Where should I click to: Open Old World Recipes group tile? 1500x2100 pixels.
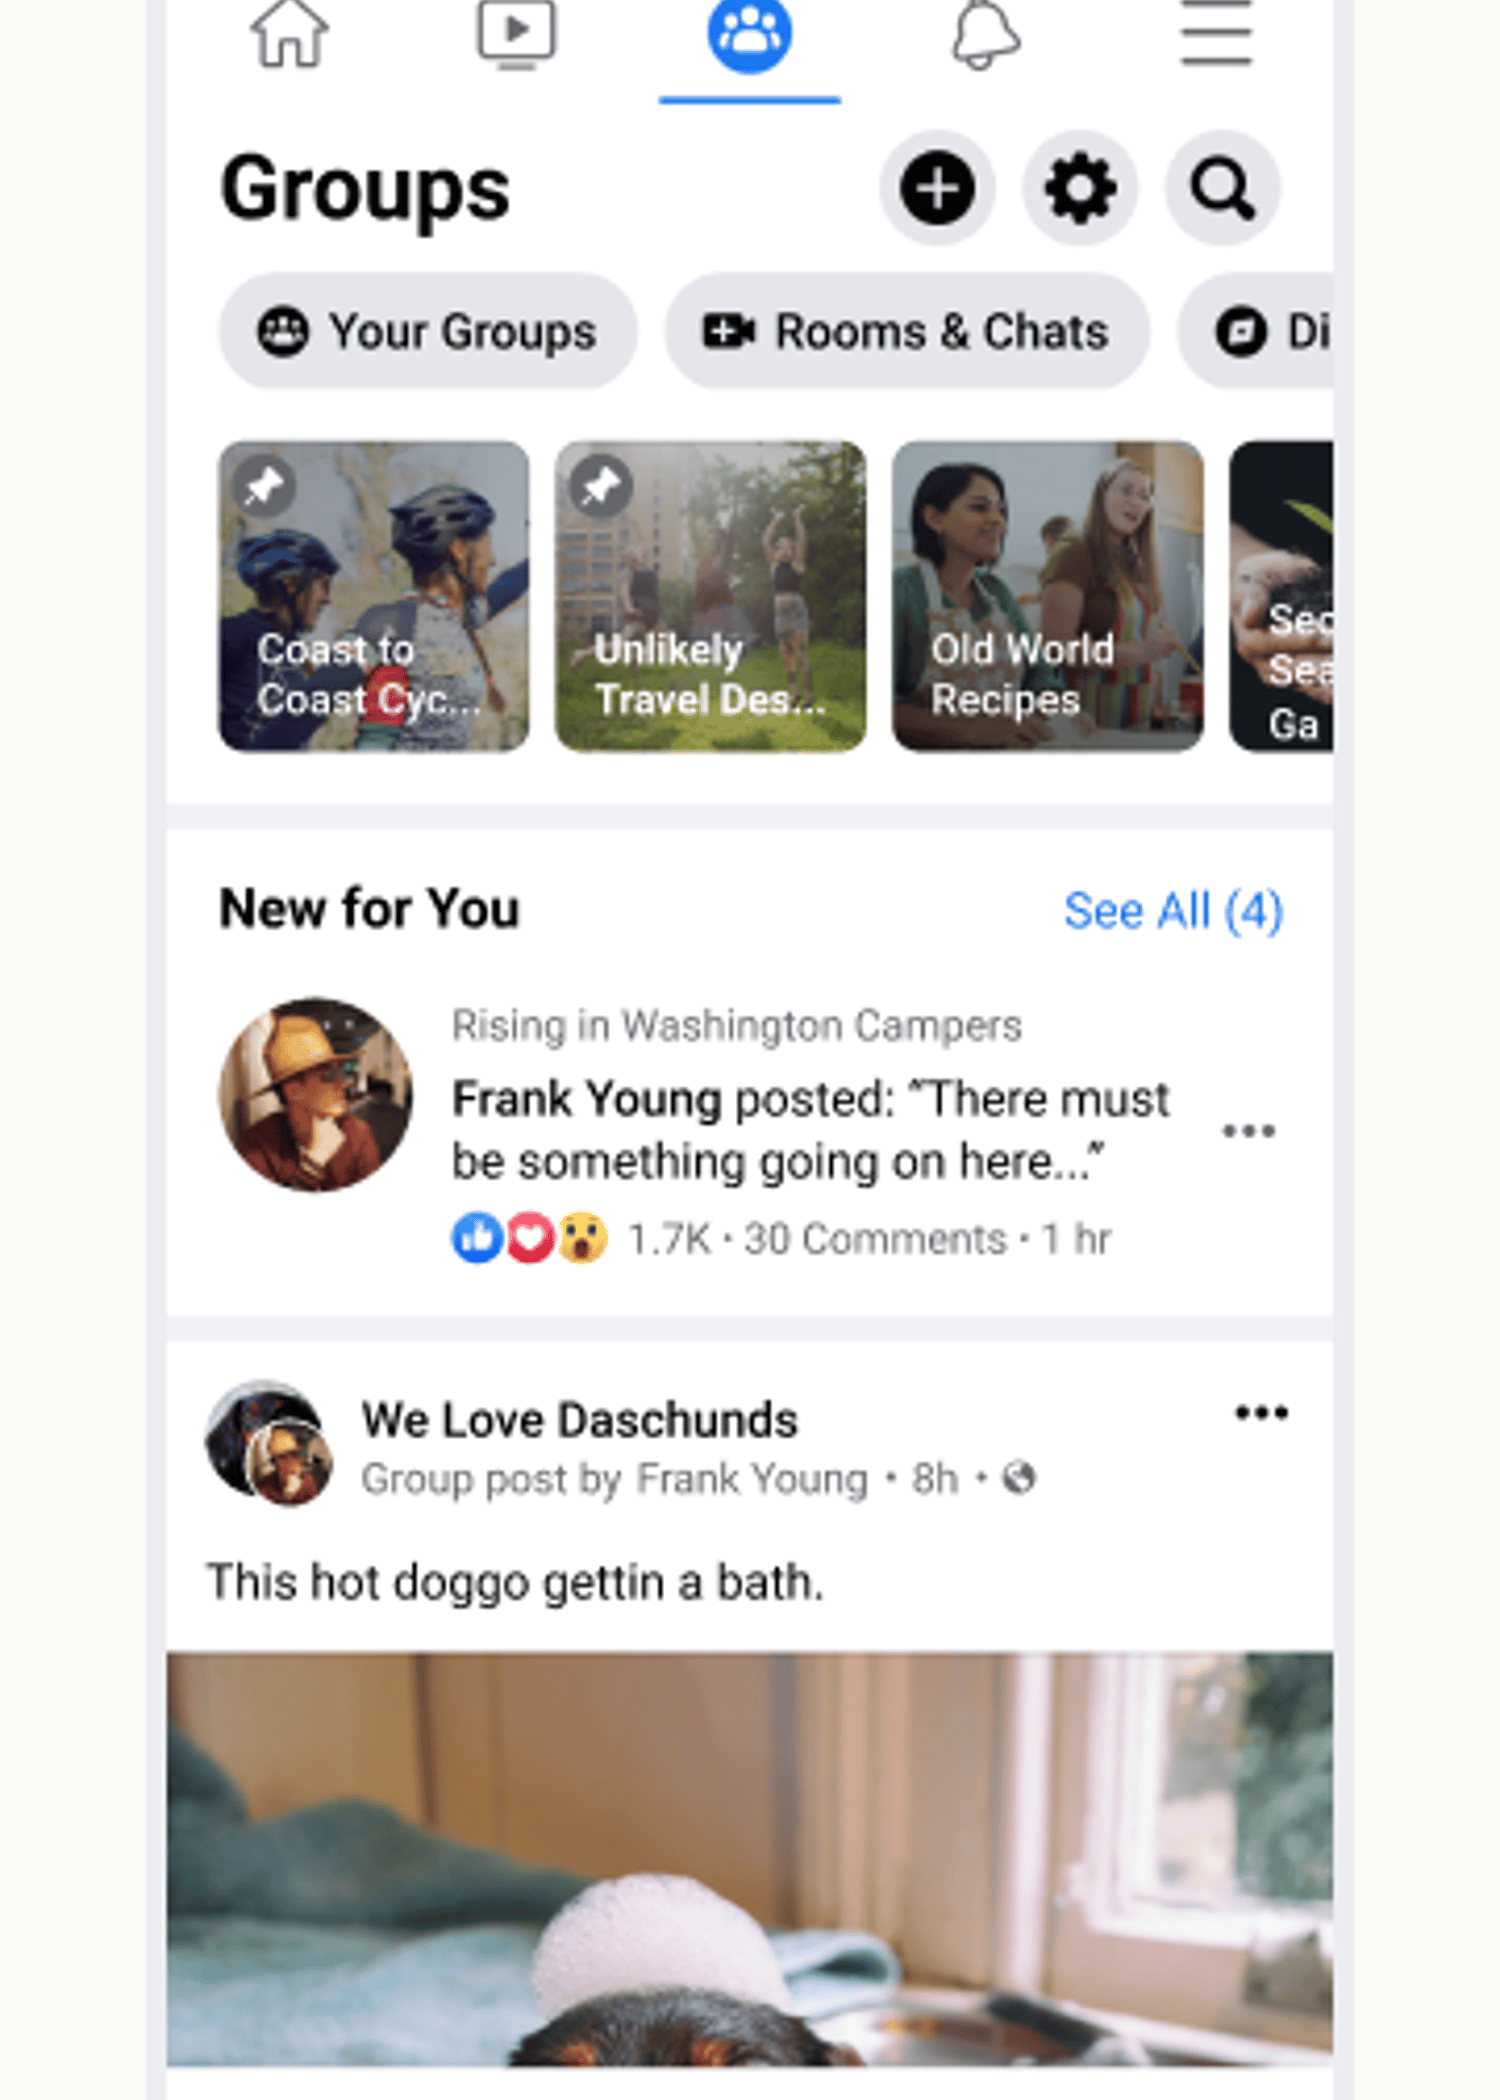pos(1048,596)
